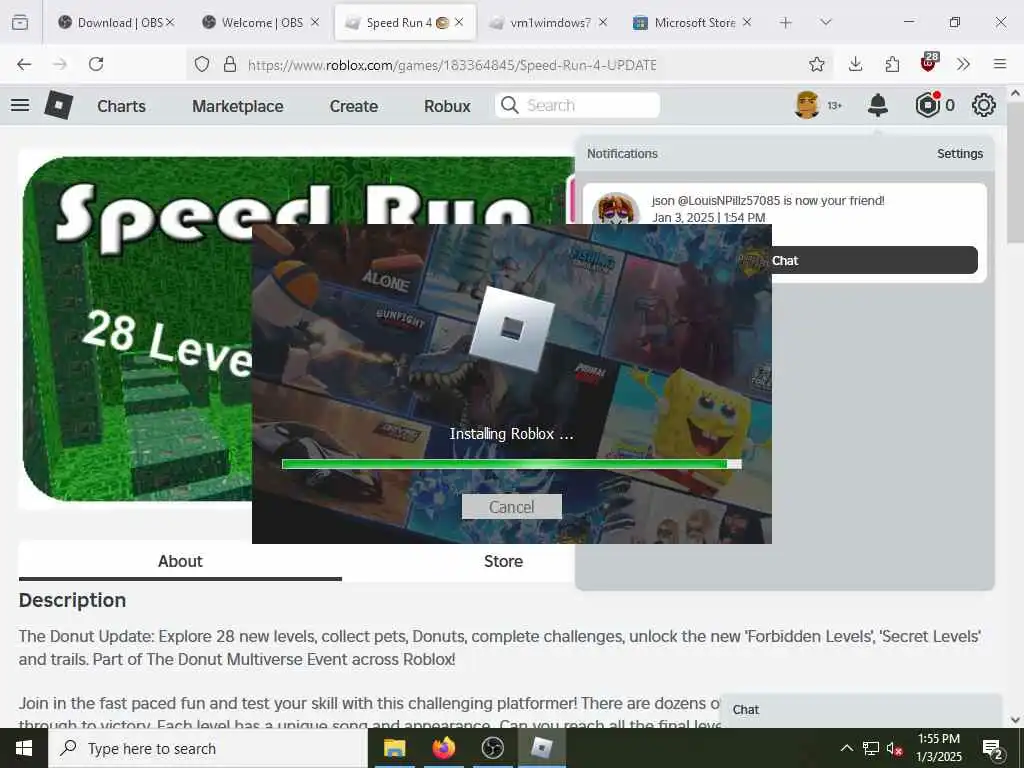Screen dimensions: 1024x768
Task: Open Roblox avatar profile icon
Action: click(807, 105)
